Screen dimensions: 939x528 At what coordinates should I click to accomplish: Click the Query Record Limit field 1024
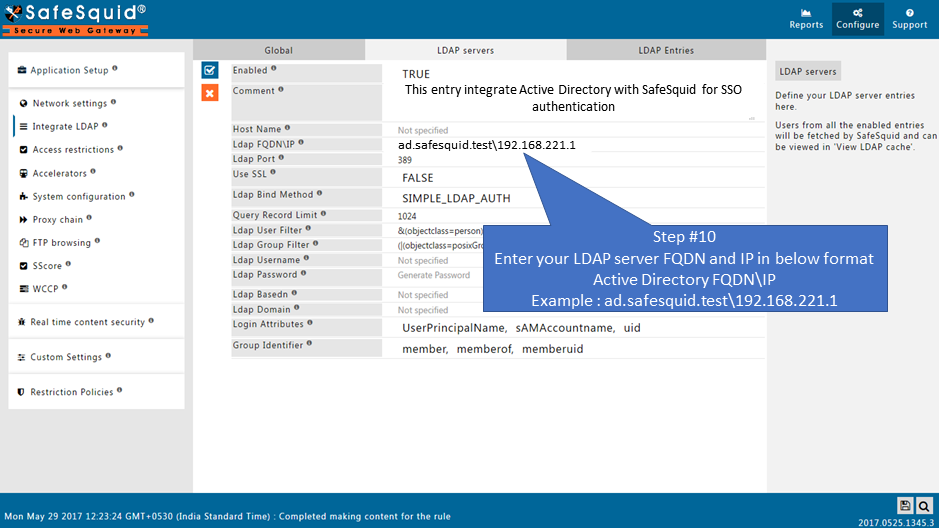click(574, 216)
